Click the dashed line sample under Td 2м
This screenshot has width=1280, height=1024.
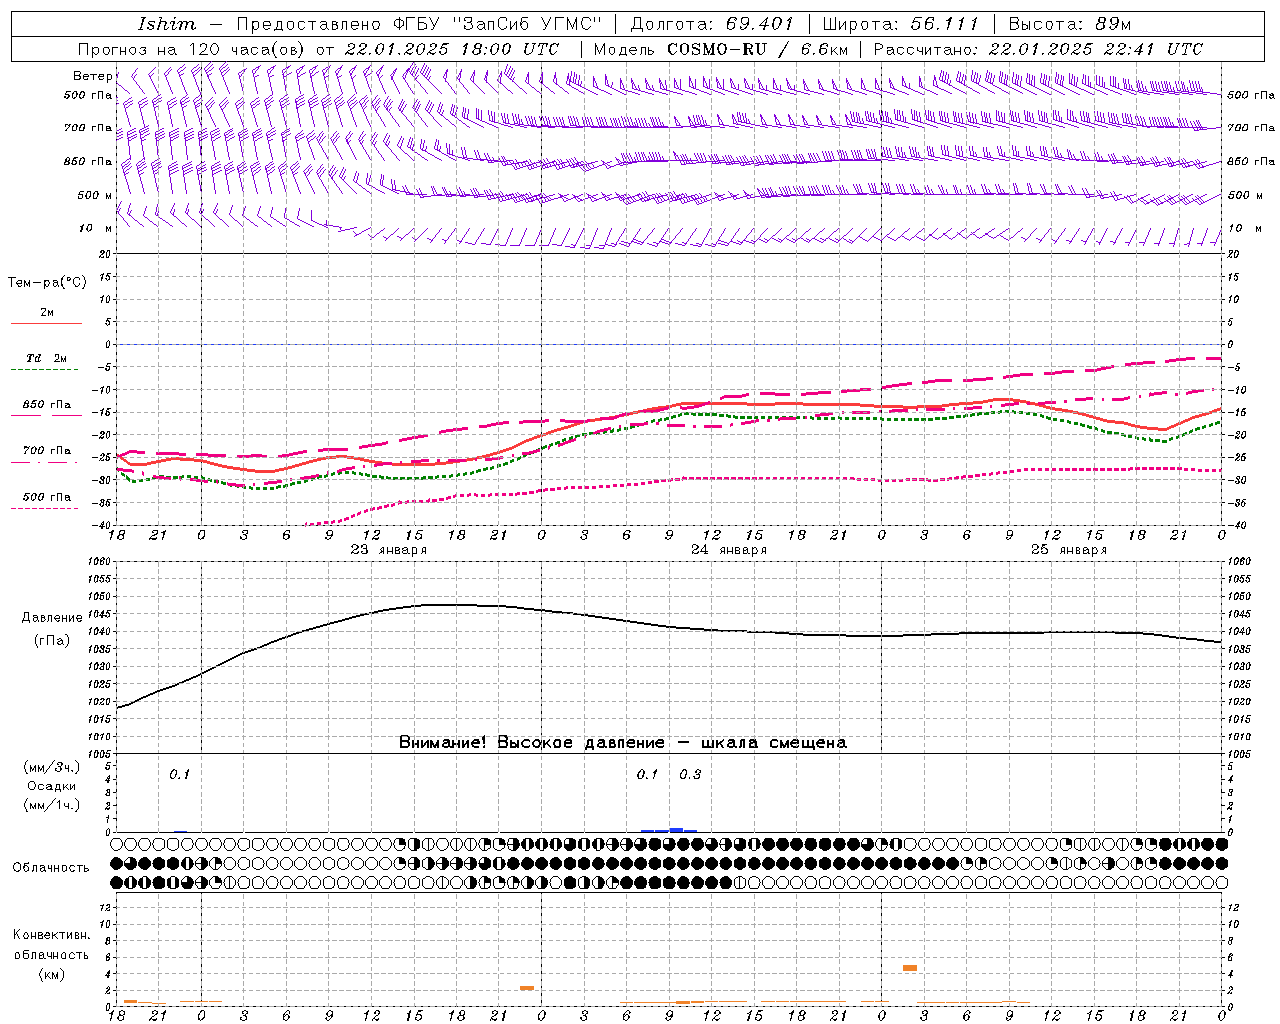[x=46, y=370]
